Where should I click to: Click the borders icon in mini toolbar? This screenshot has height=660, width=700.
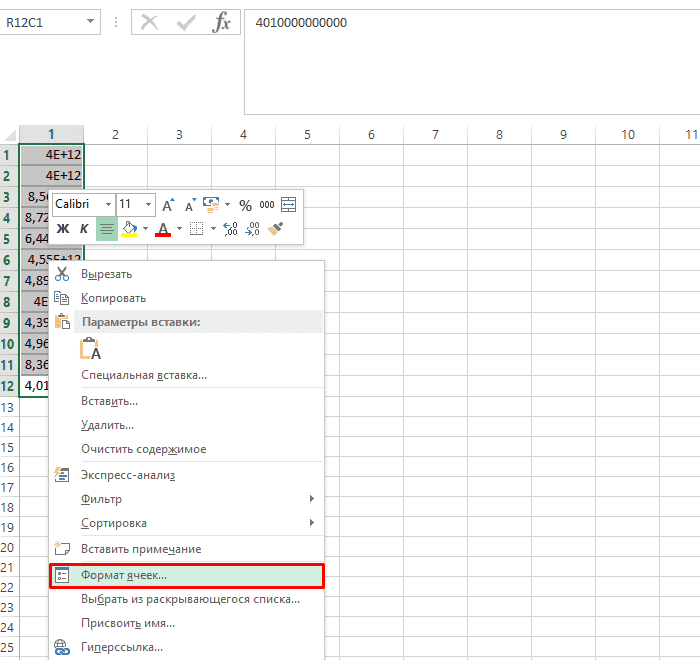point(196,228)
